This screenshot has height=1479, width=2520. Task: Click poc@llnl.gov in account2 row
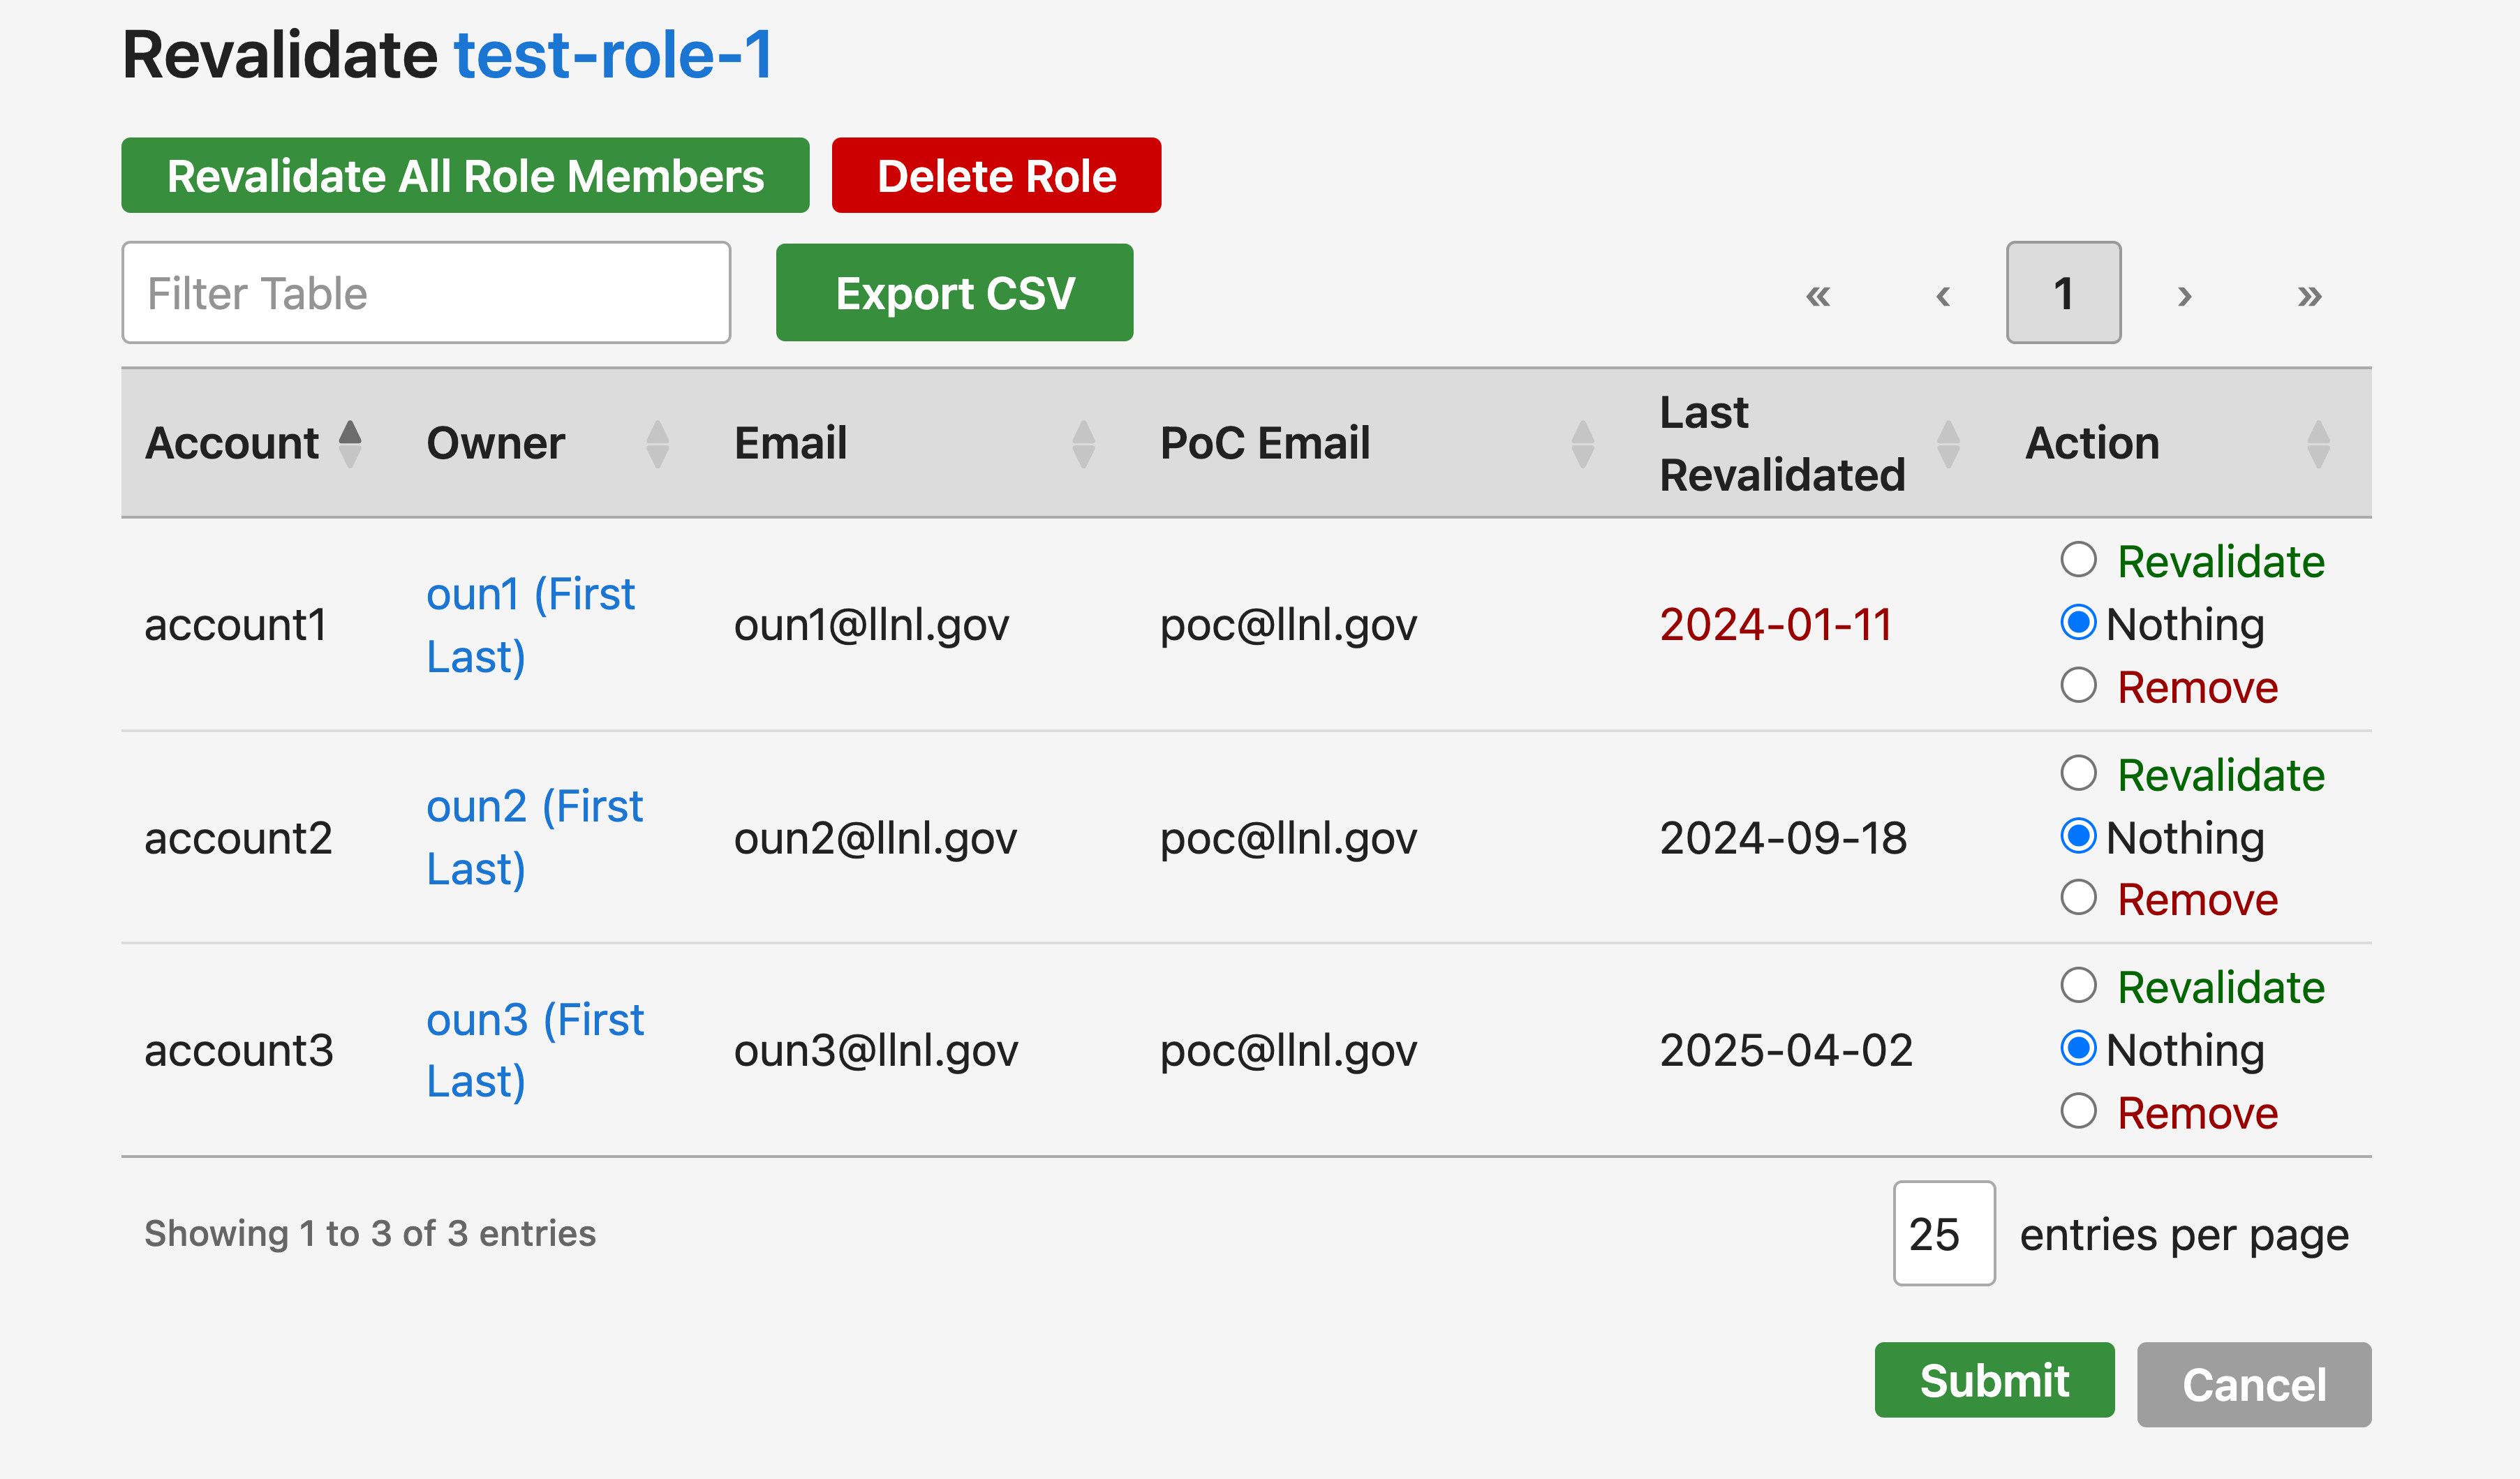pos(1288,838)
